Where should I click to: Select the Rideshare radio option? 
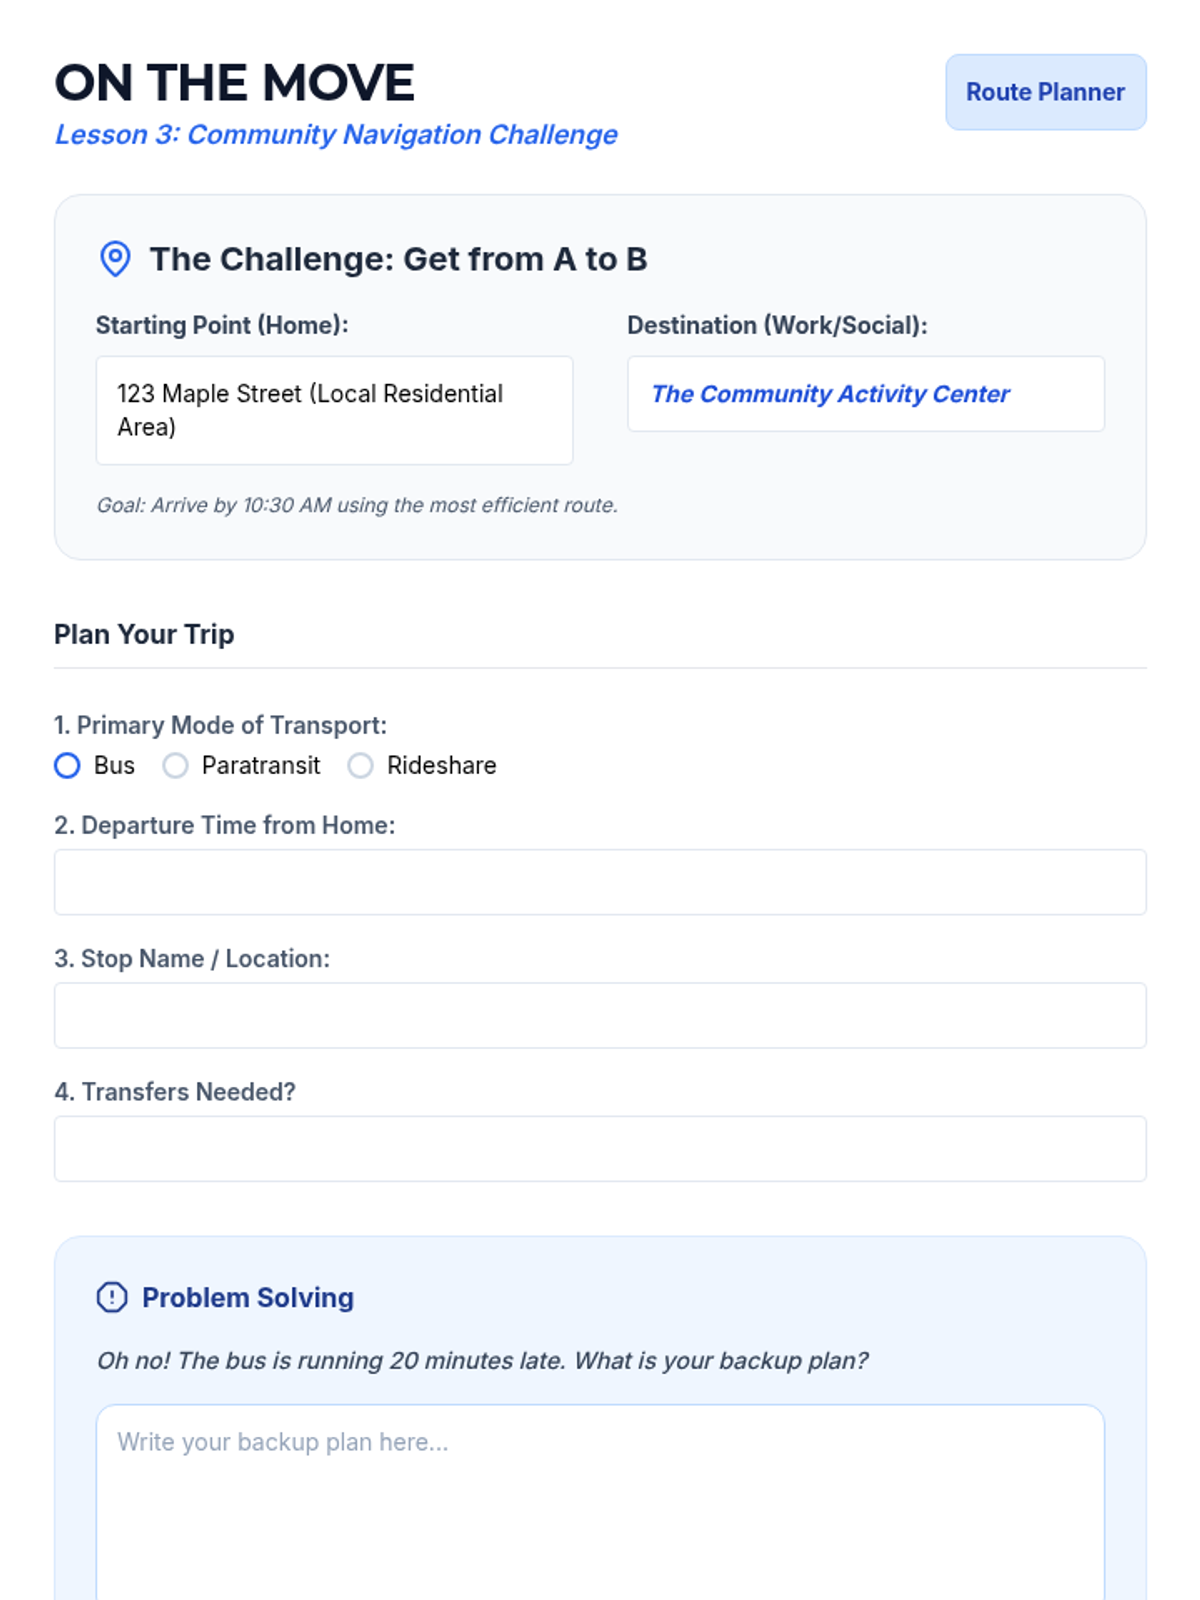click(x=360, y=766)
